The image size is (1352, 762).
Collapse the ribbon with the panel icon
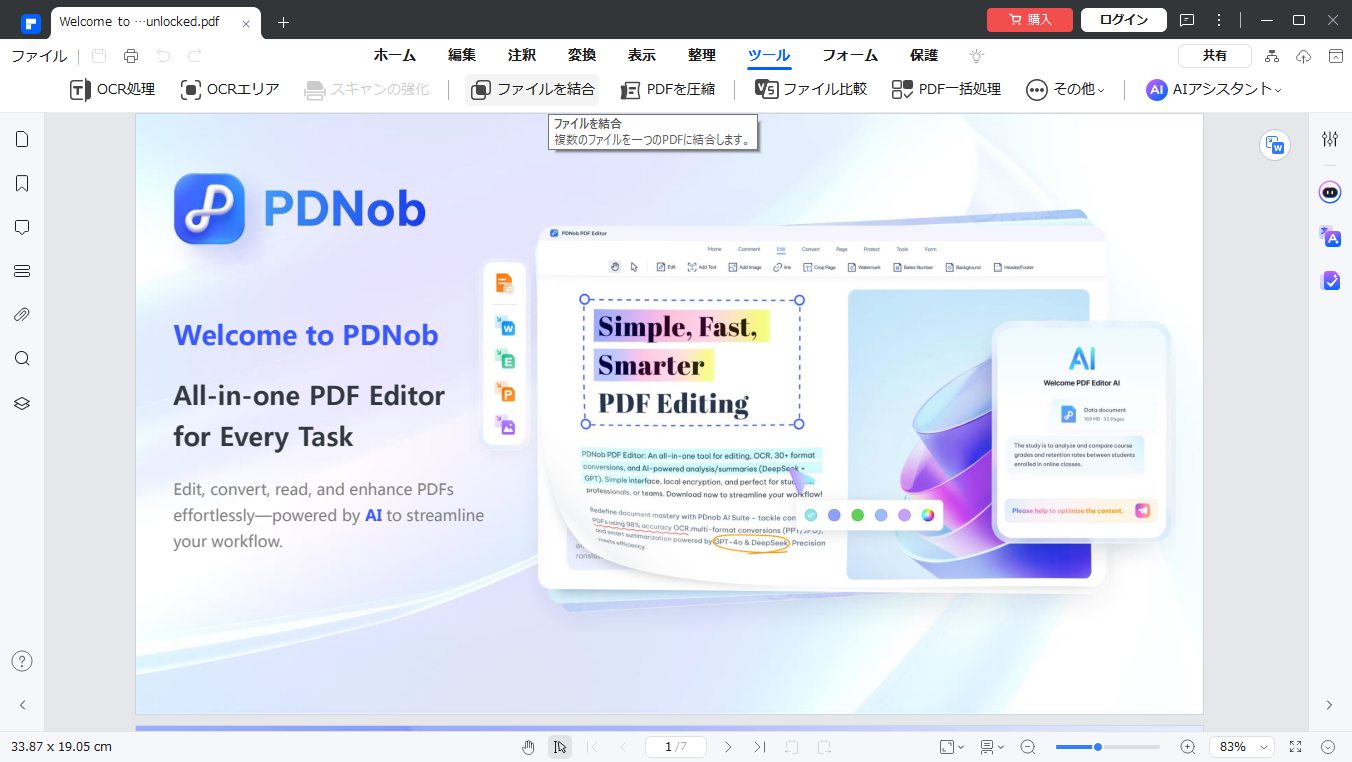pos(1336,56)
